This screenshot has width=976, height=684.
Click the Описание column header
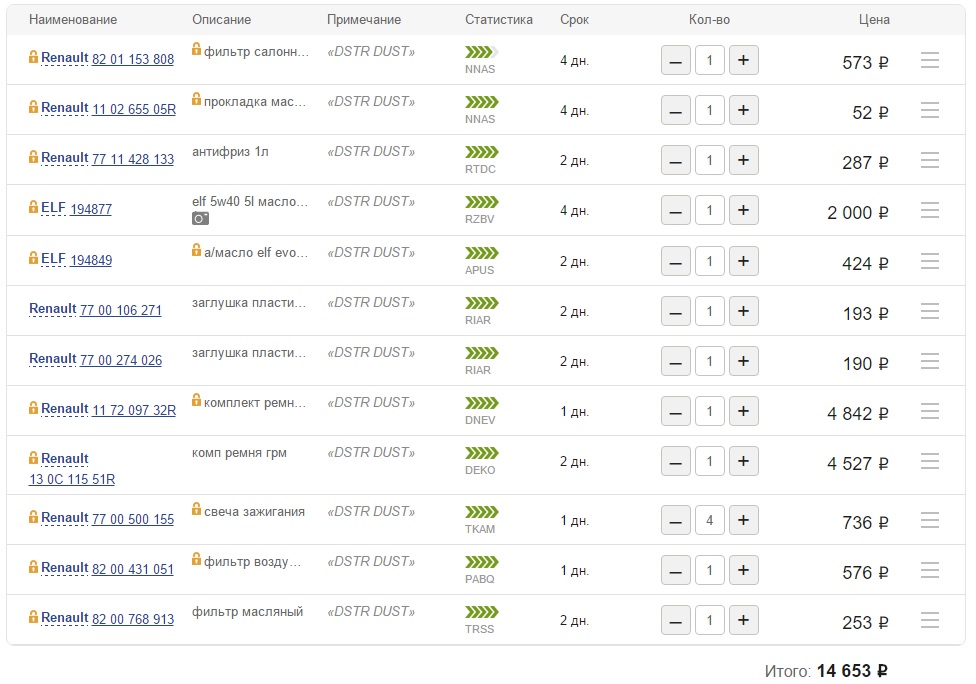click(222, 19)
